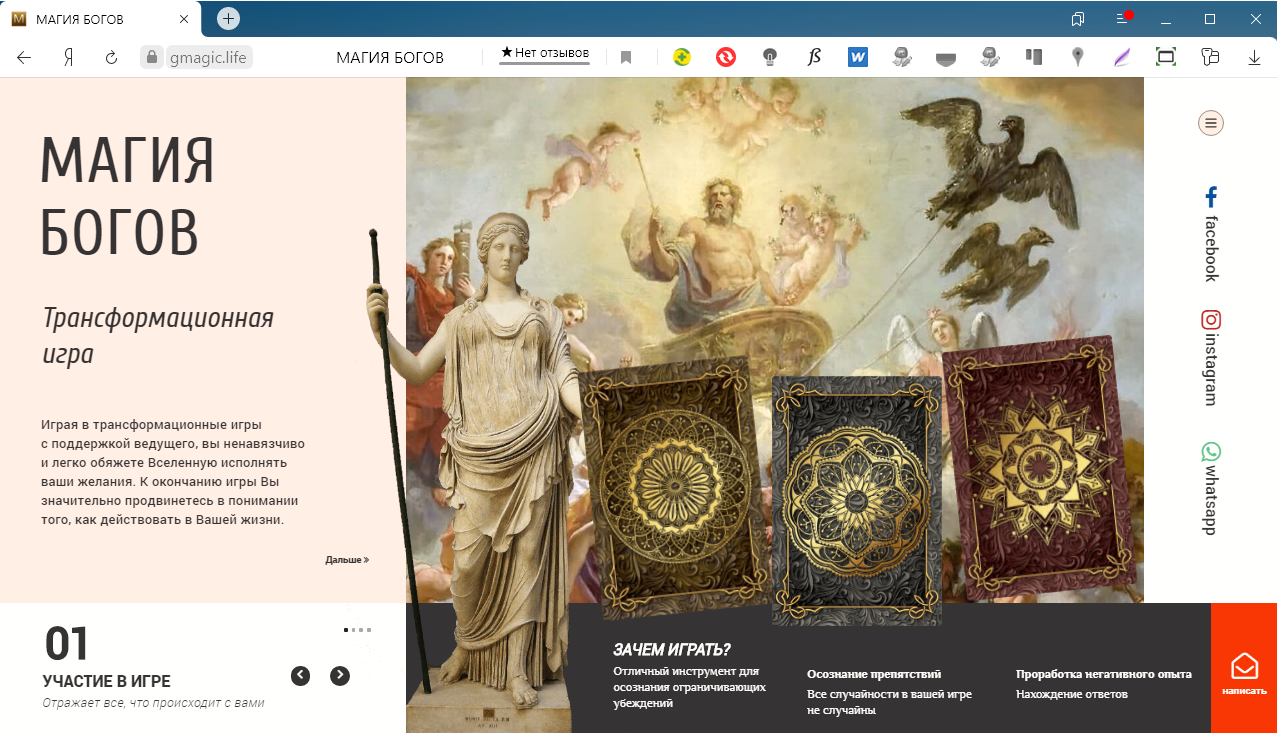Click the 'ЗАЧЕМ ИГРАТЬ?' heading
This screenshot has height=733, width=1277.
[x=672, y=650]
